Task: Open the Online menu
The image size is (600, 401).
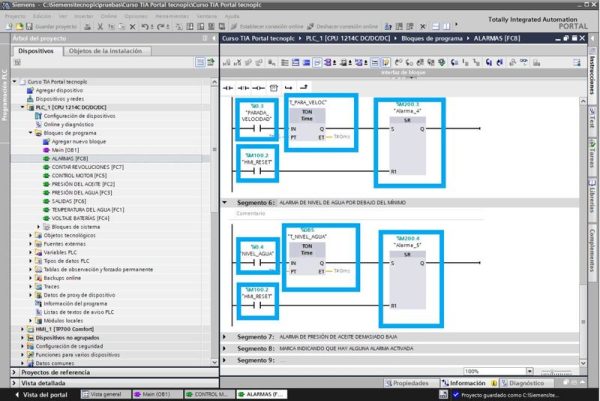Action: click(109, 16)
